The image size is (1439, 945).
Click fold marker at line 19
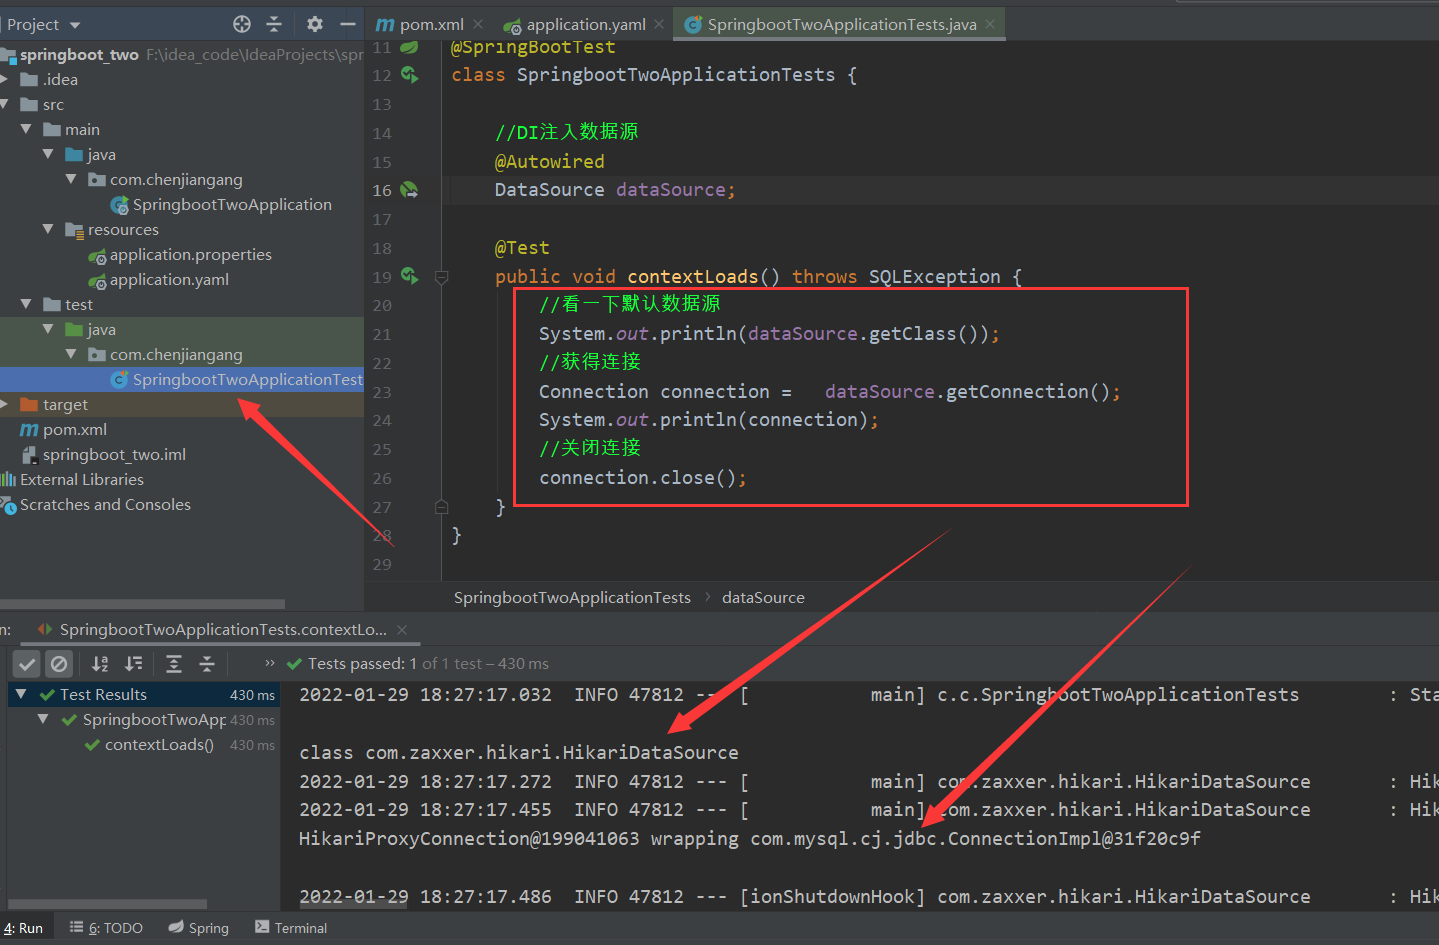441,277
